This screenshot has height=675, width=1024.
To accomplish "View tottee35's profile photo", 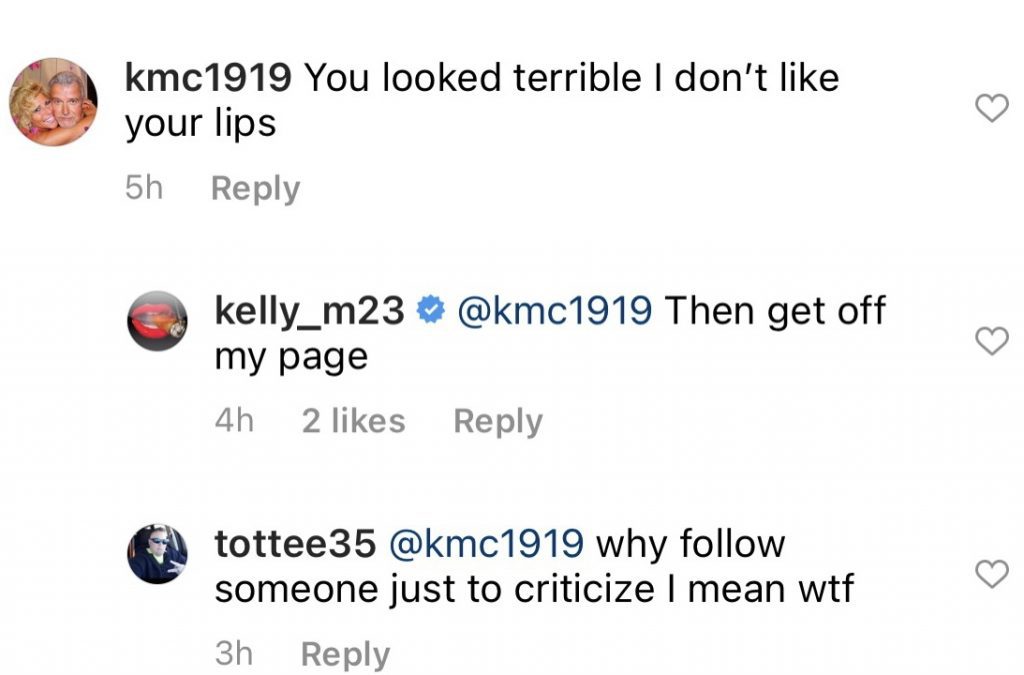I will tap(157, 554).
